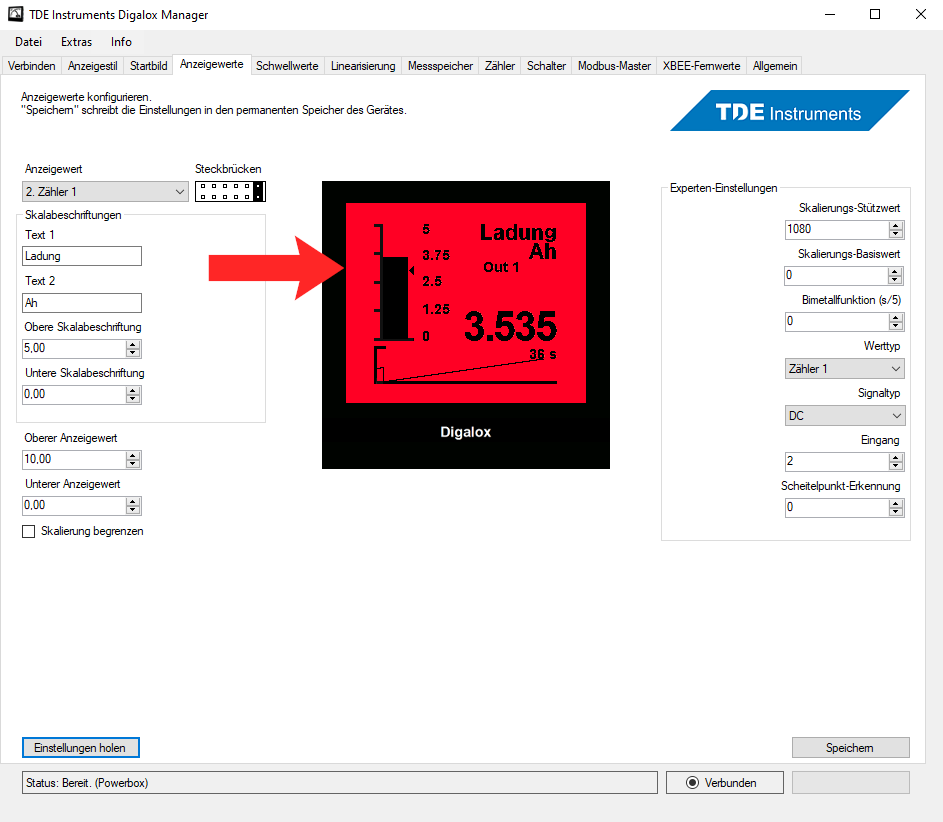Increase the Skalierungs-Stützwert value
Viewport: 943px width, 822px height.
[896, 225]
